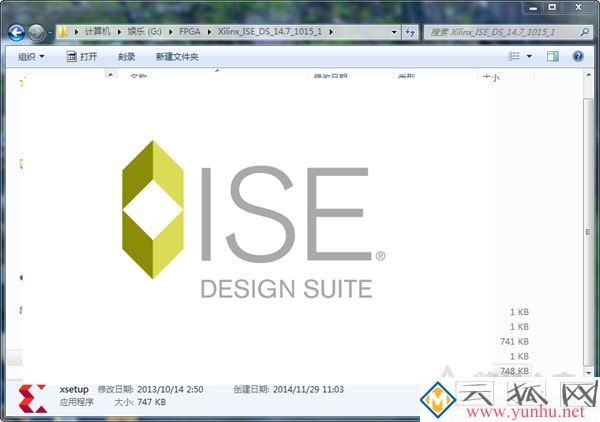Expand the arrow after FPGA breadcrumb

click(209, 32)
